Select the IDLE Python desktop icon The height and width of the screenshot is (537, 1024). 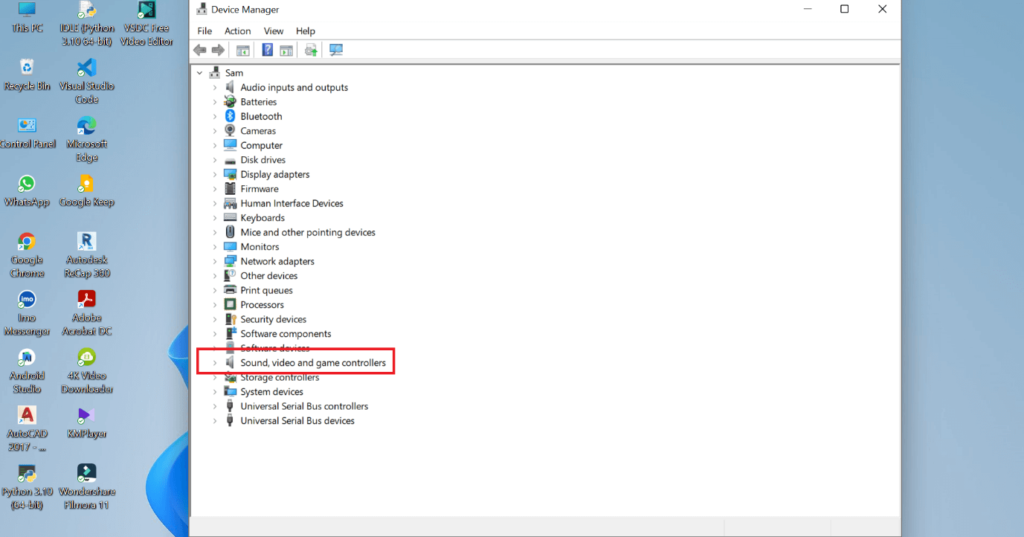(x=87, y=24)
